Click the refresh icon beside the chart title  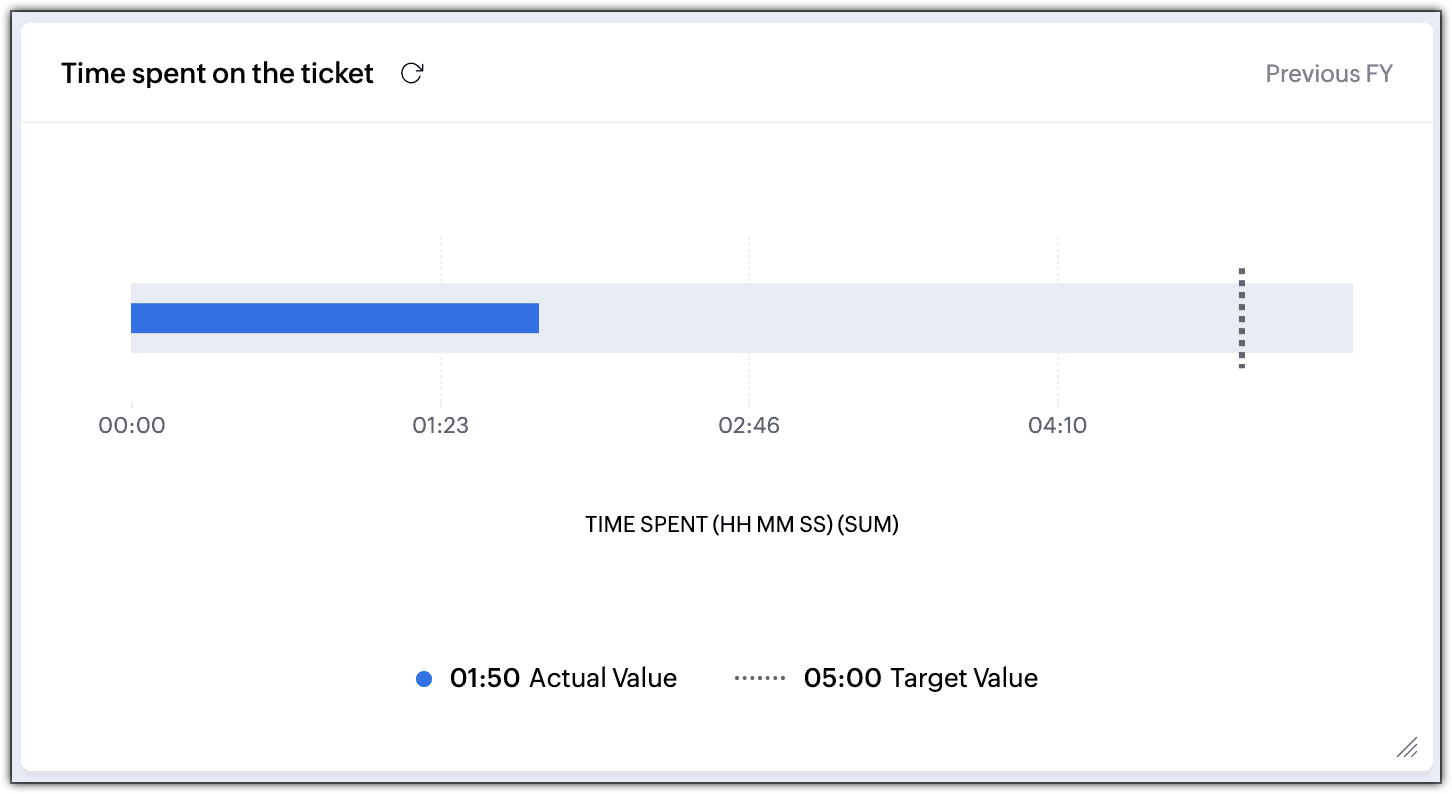click(x=412, y=73)
